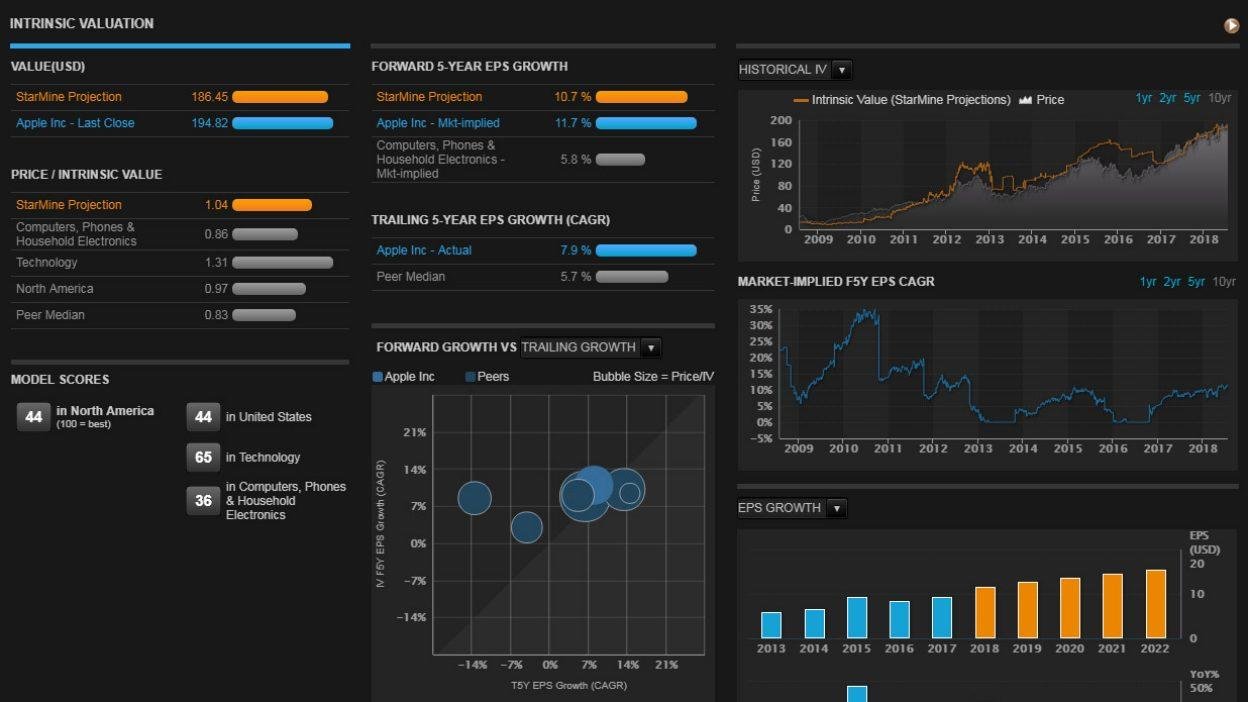Open the HISTORICAL IV dropdown
Image resolution: width=1248 pixels, height=702 pixels.
pyautogui.click(x=795, y=70)
